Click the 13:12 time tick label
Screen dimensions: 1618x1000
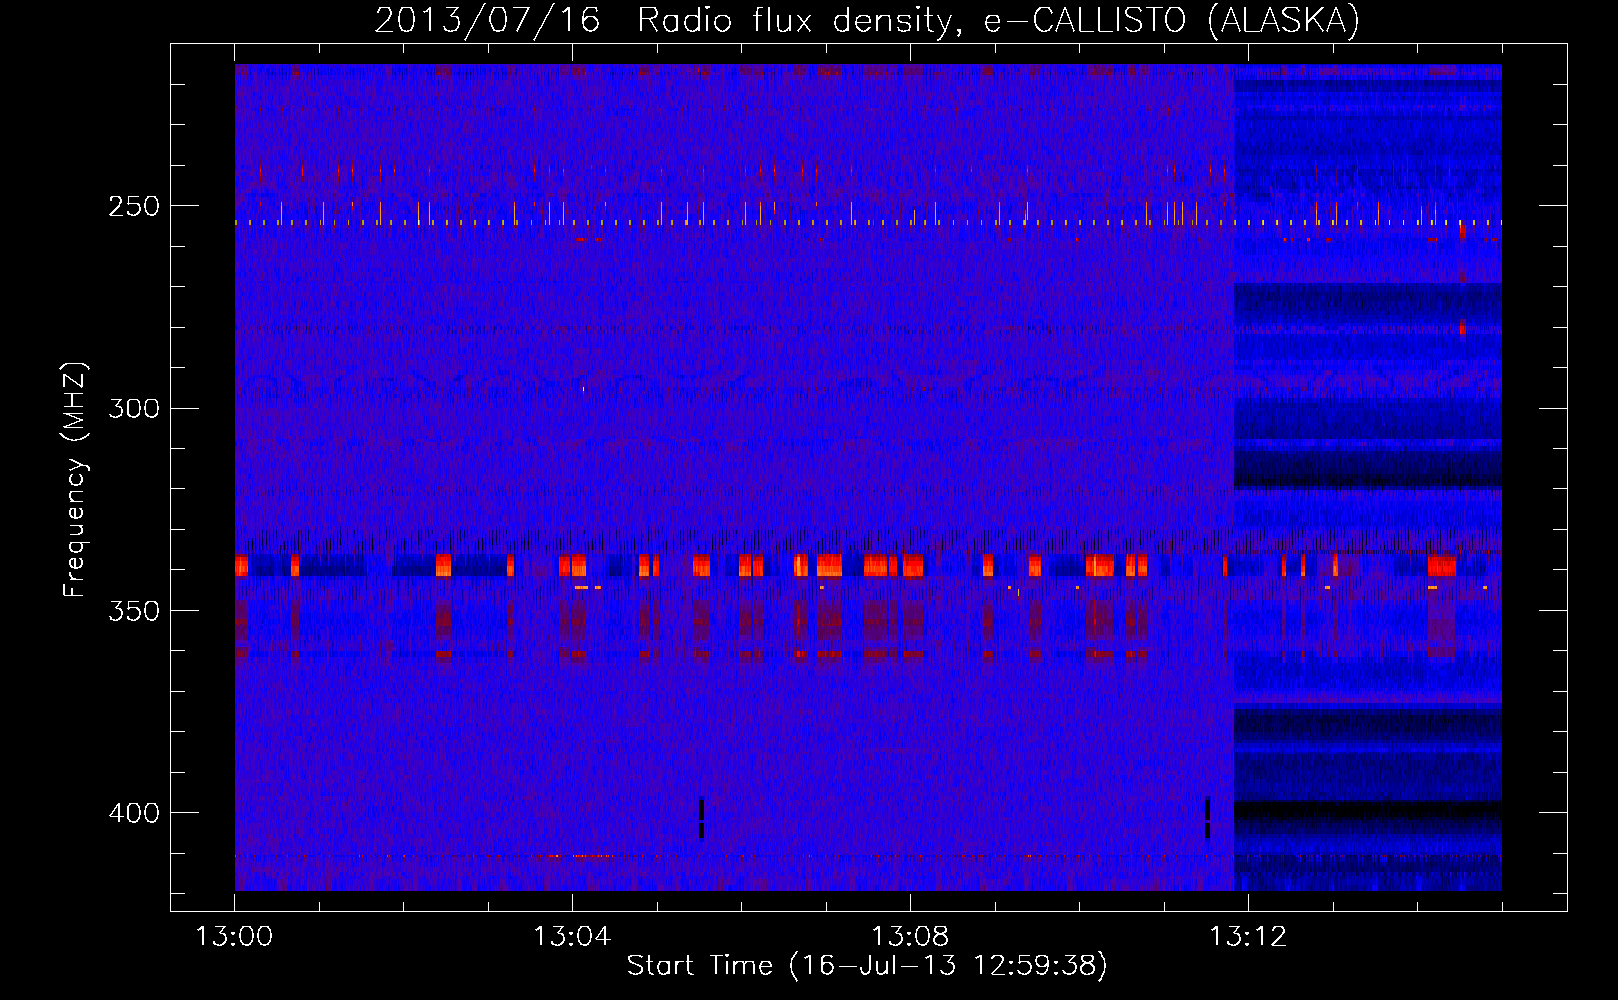pyautogui.click(x=1248, y=937)
